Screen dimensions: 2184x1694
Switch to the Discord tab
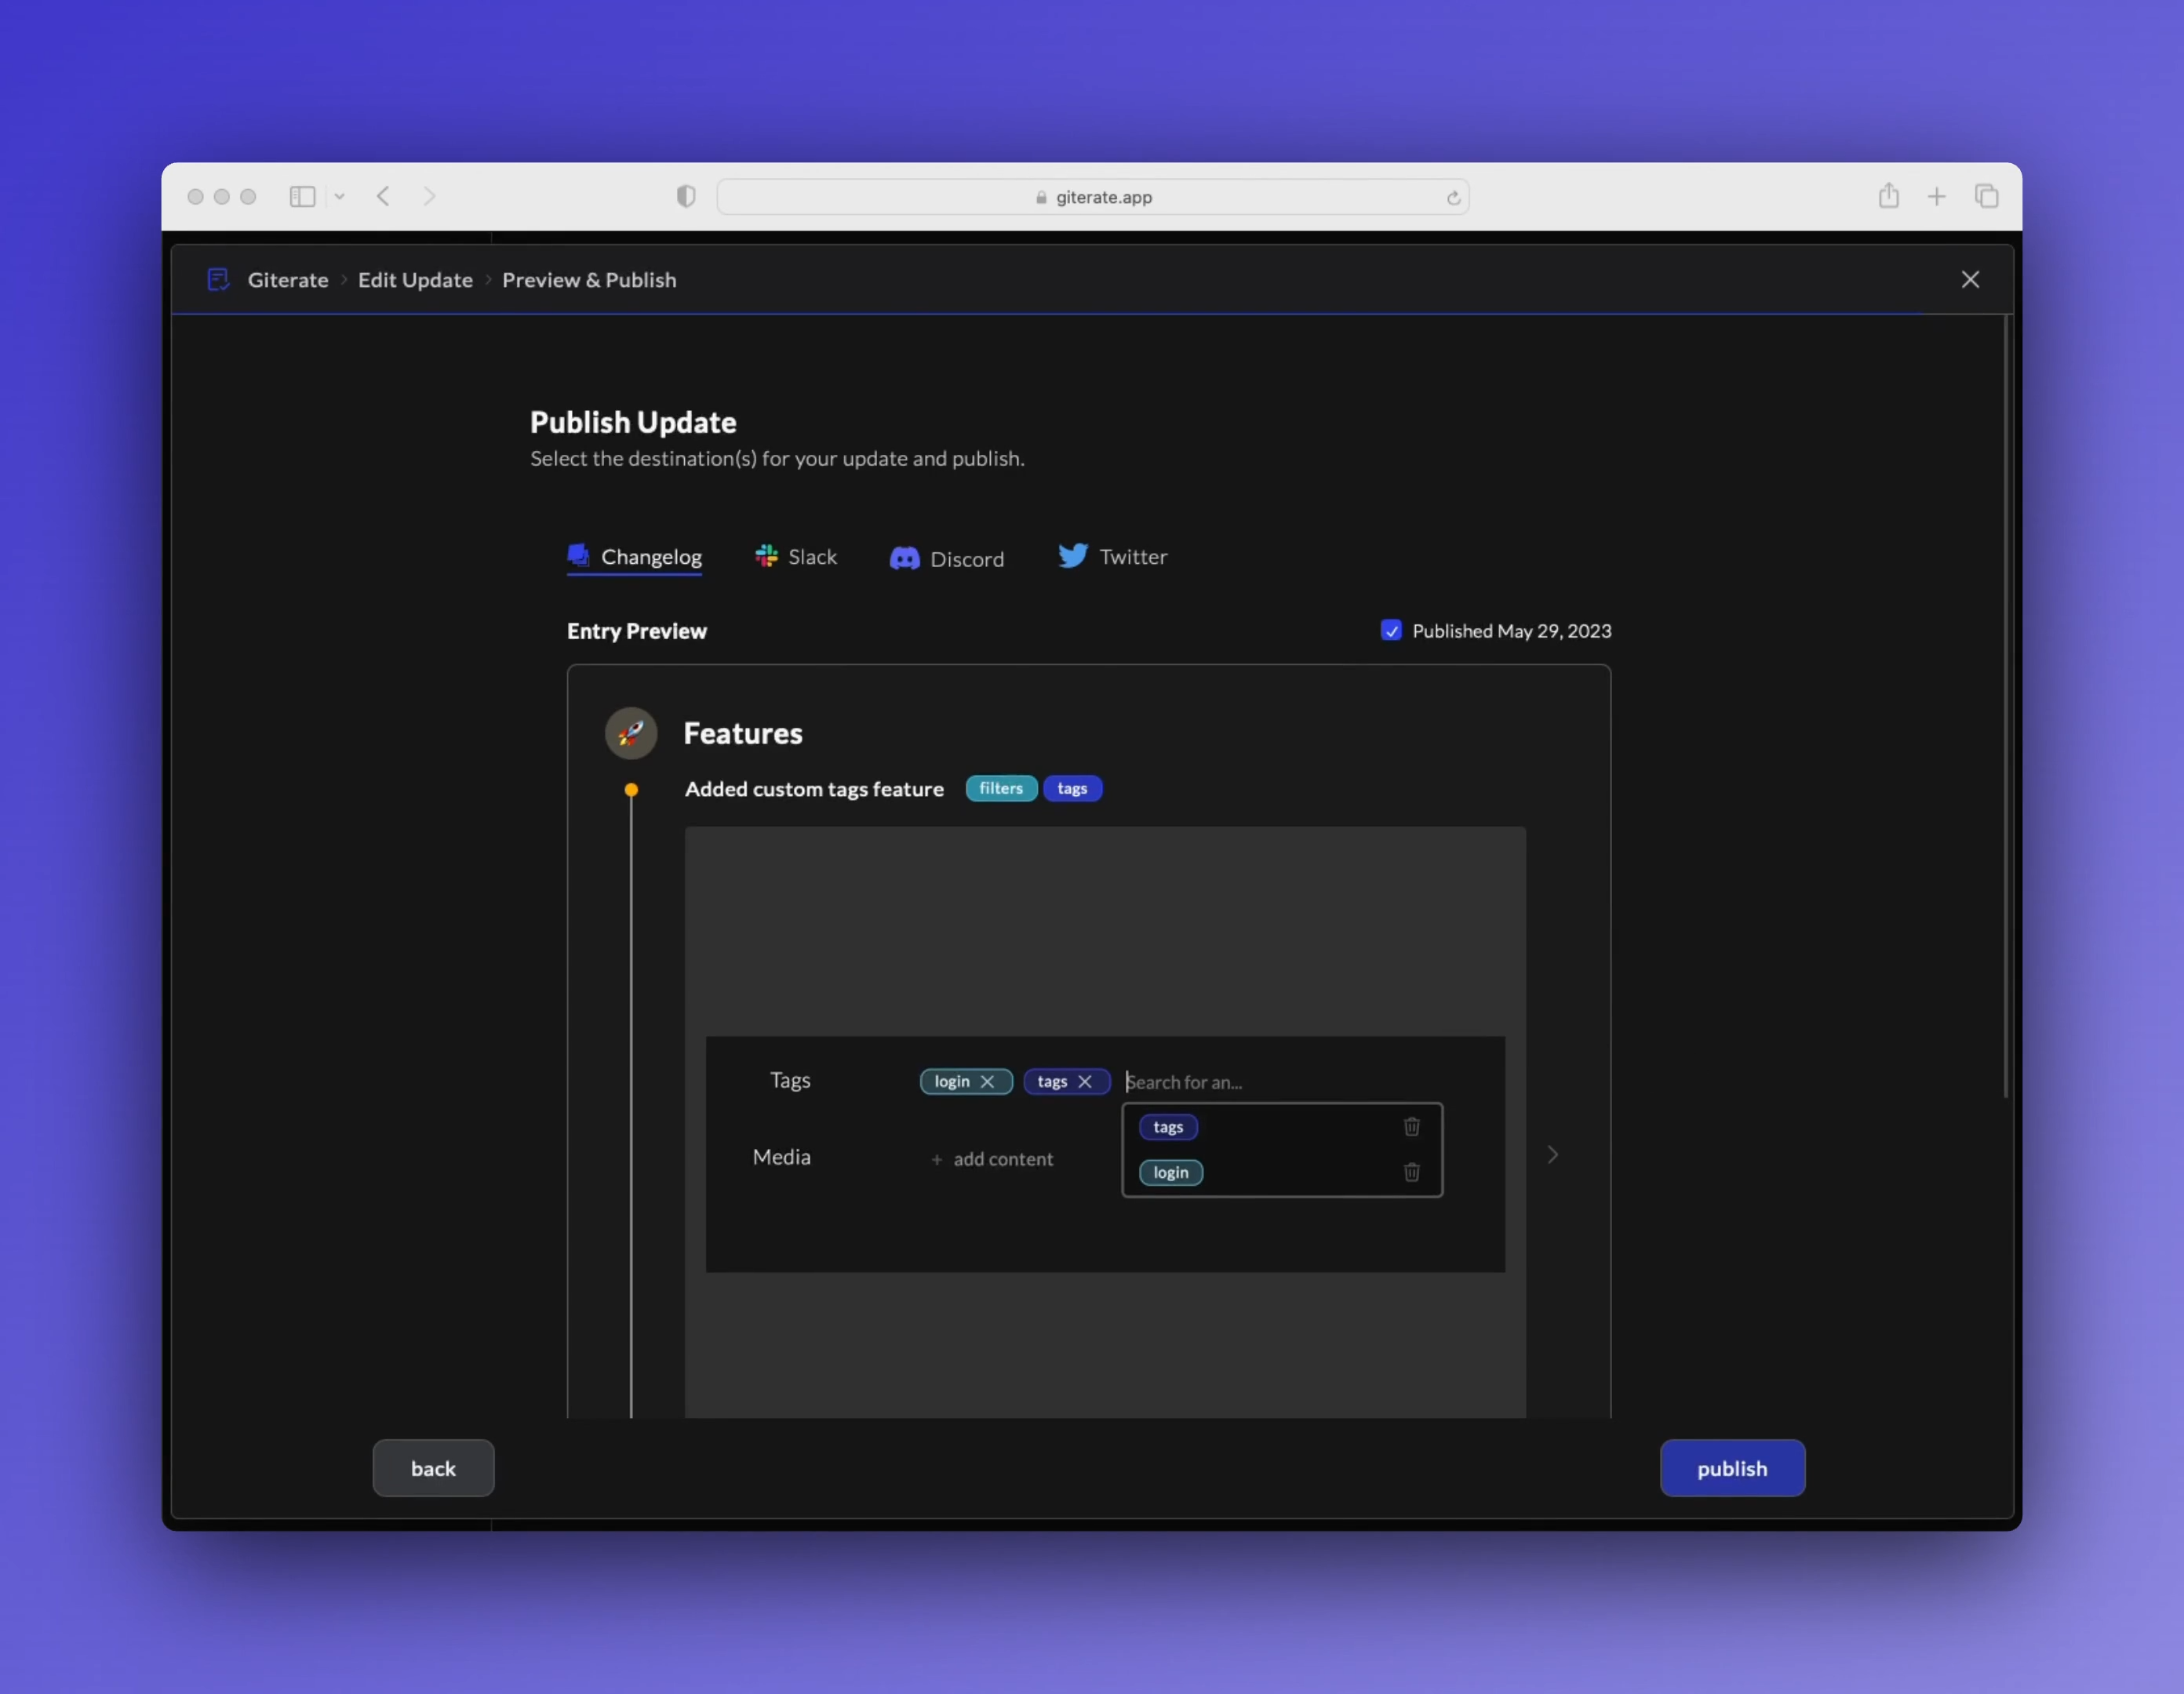pyautogui.click(x=947, y=559)
